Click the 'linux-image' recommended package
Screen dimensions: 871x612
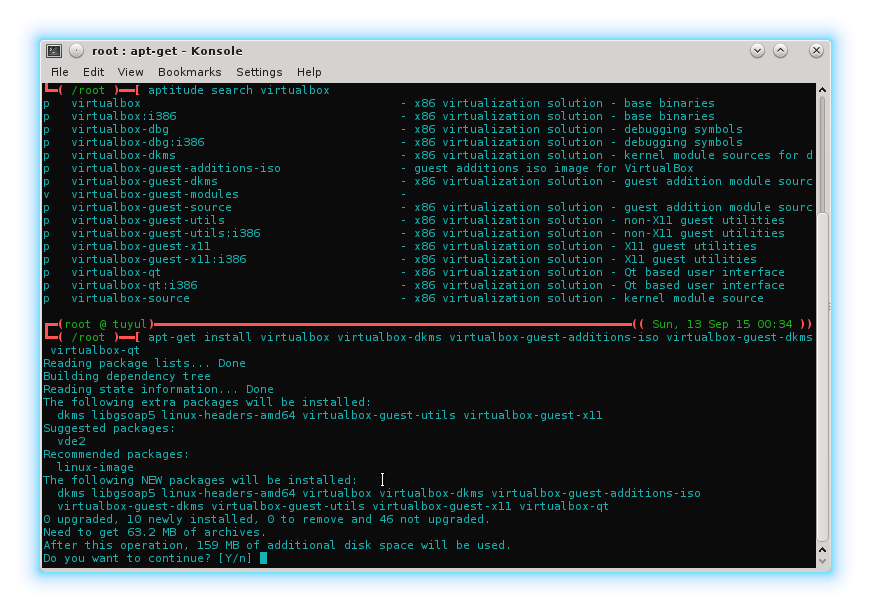(x=96, y=468)
